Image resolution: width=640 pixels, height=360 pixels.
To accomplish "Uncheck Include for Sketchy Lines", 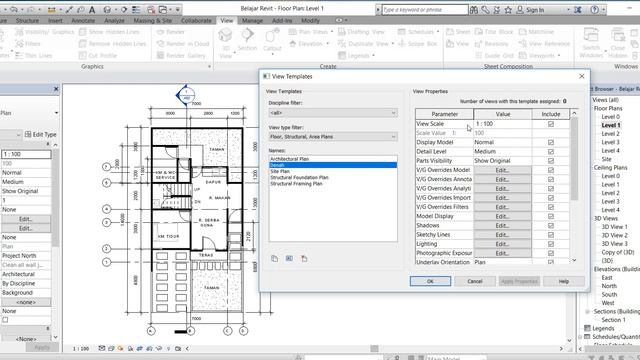I will [551, 235].
